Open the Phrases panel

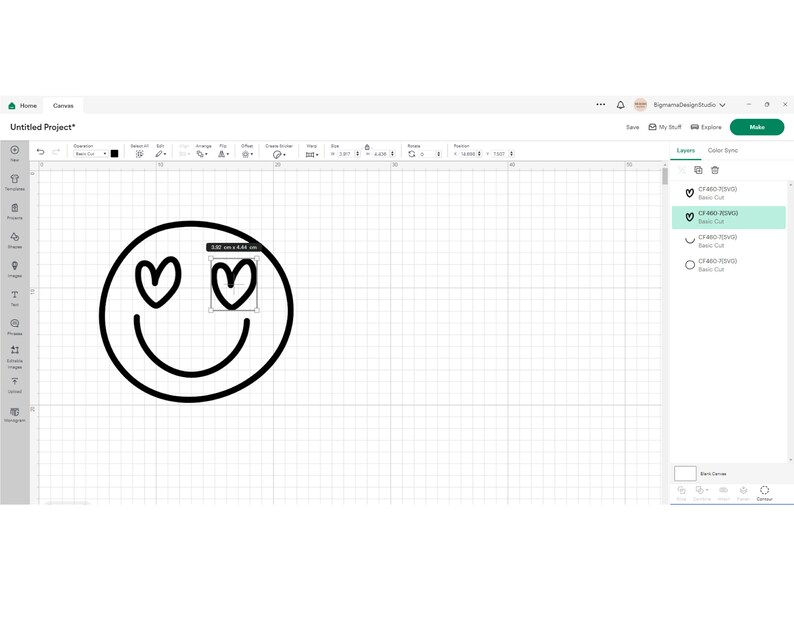15,327
